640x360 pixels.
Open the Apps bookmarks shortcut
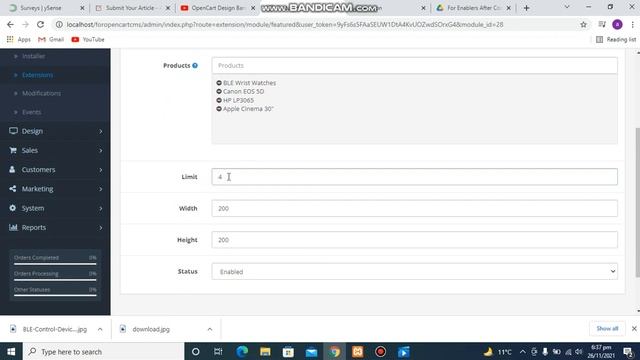19,39
